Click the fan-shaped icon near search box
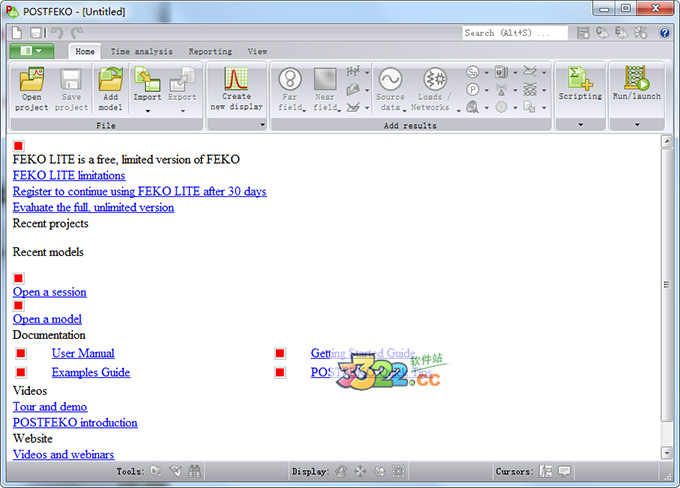680x488 pixels. click(641, 33)
